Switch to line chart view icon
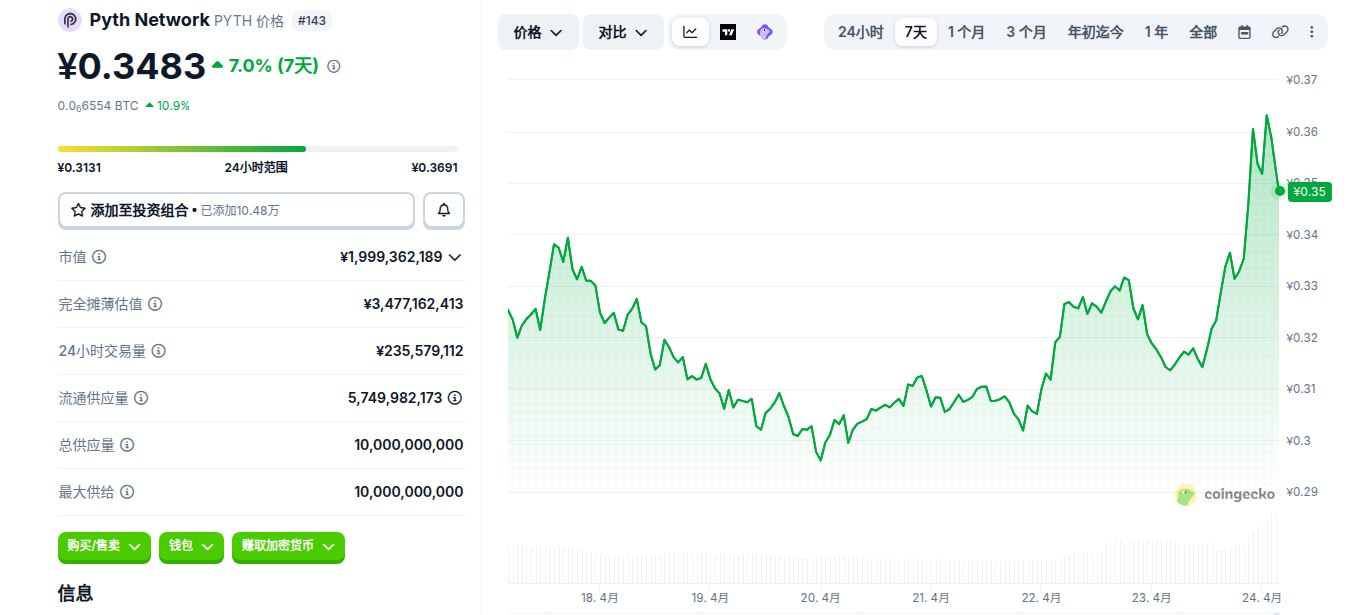The width and height of the screenshot is (1360, 615). pyautogui.click(x=691, y=32)
